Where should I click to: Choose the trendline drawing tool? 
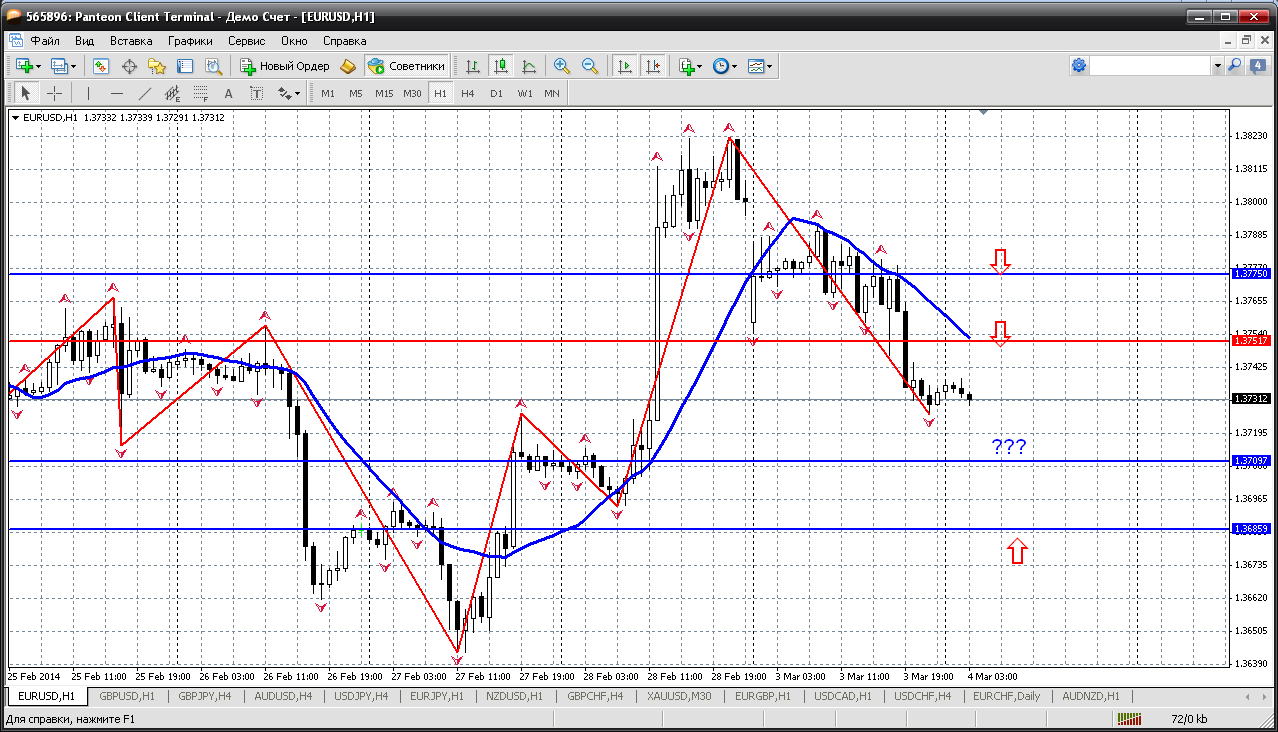[145, 93]
